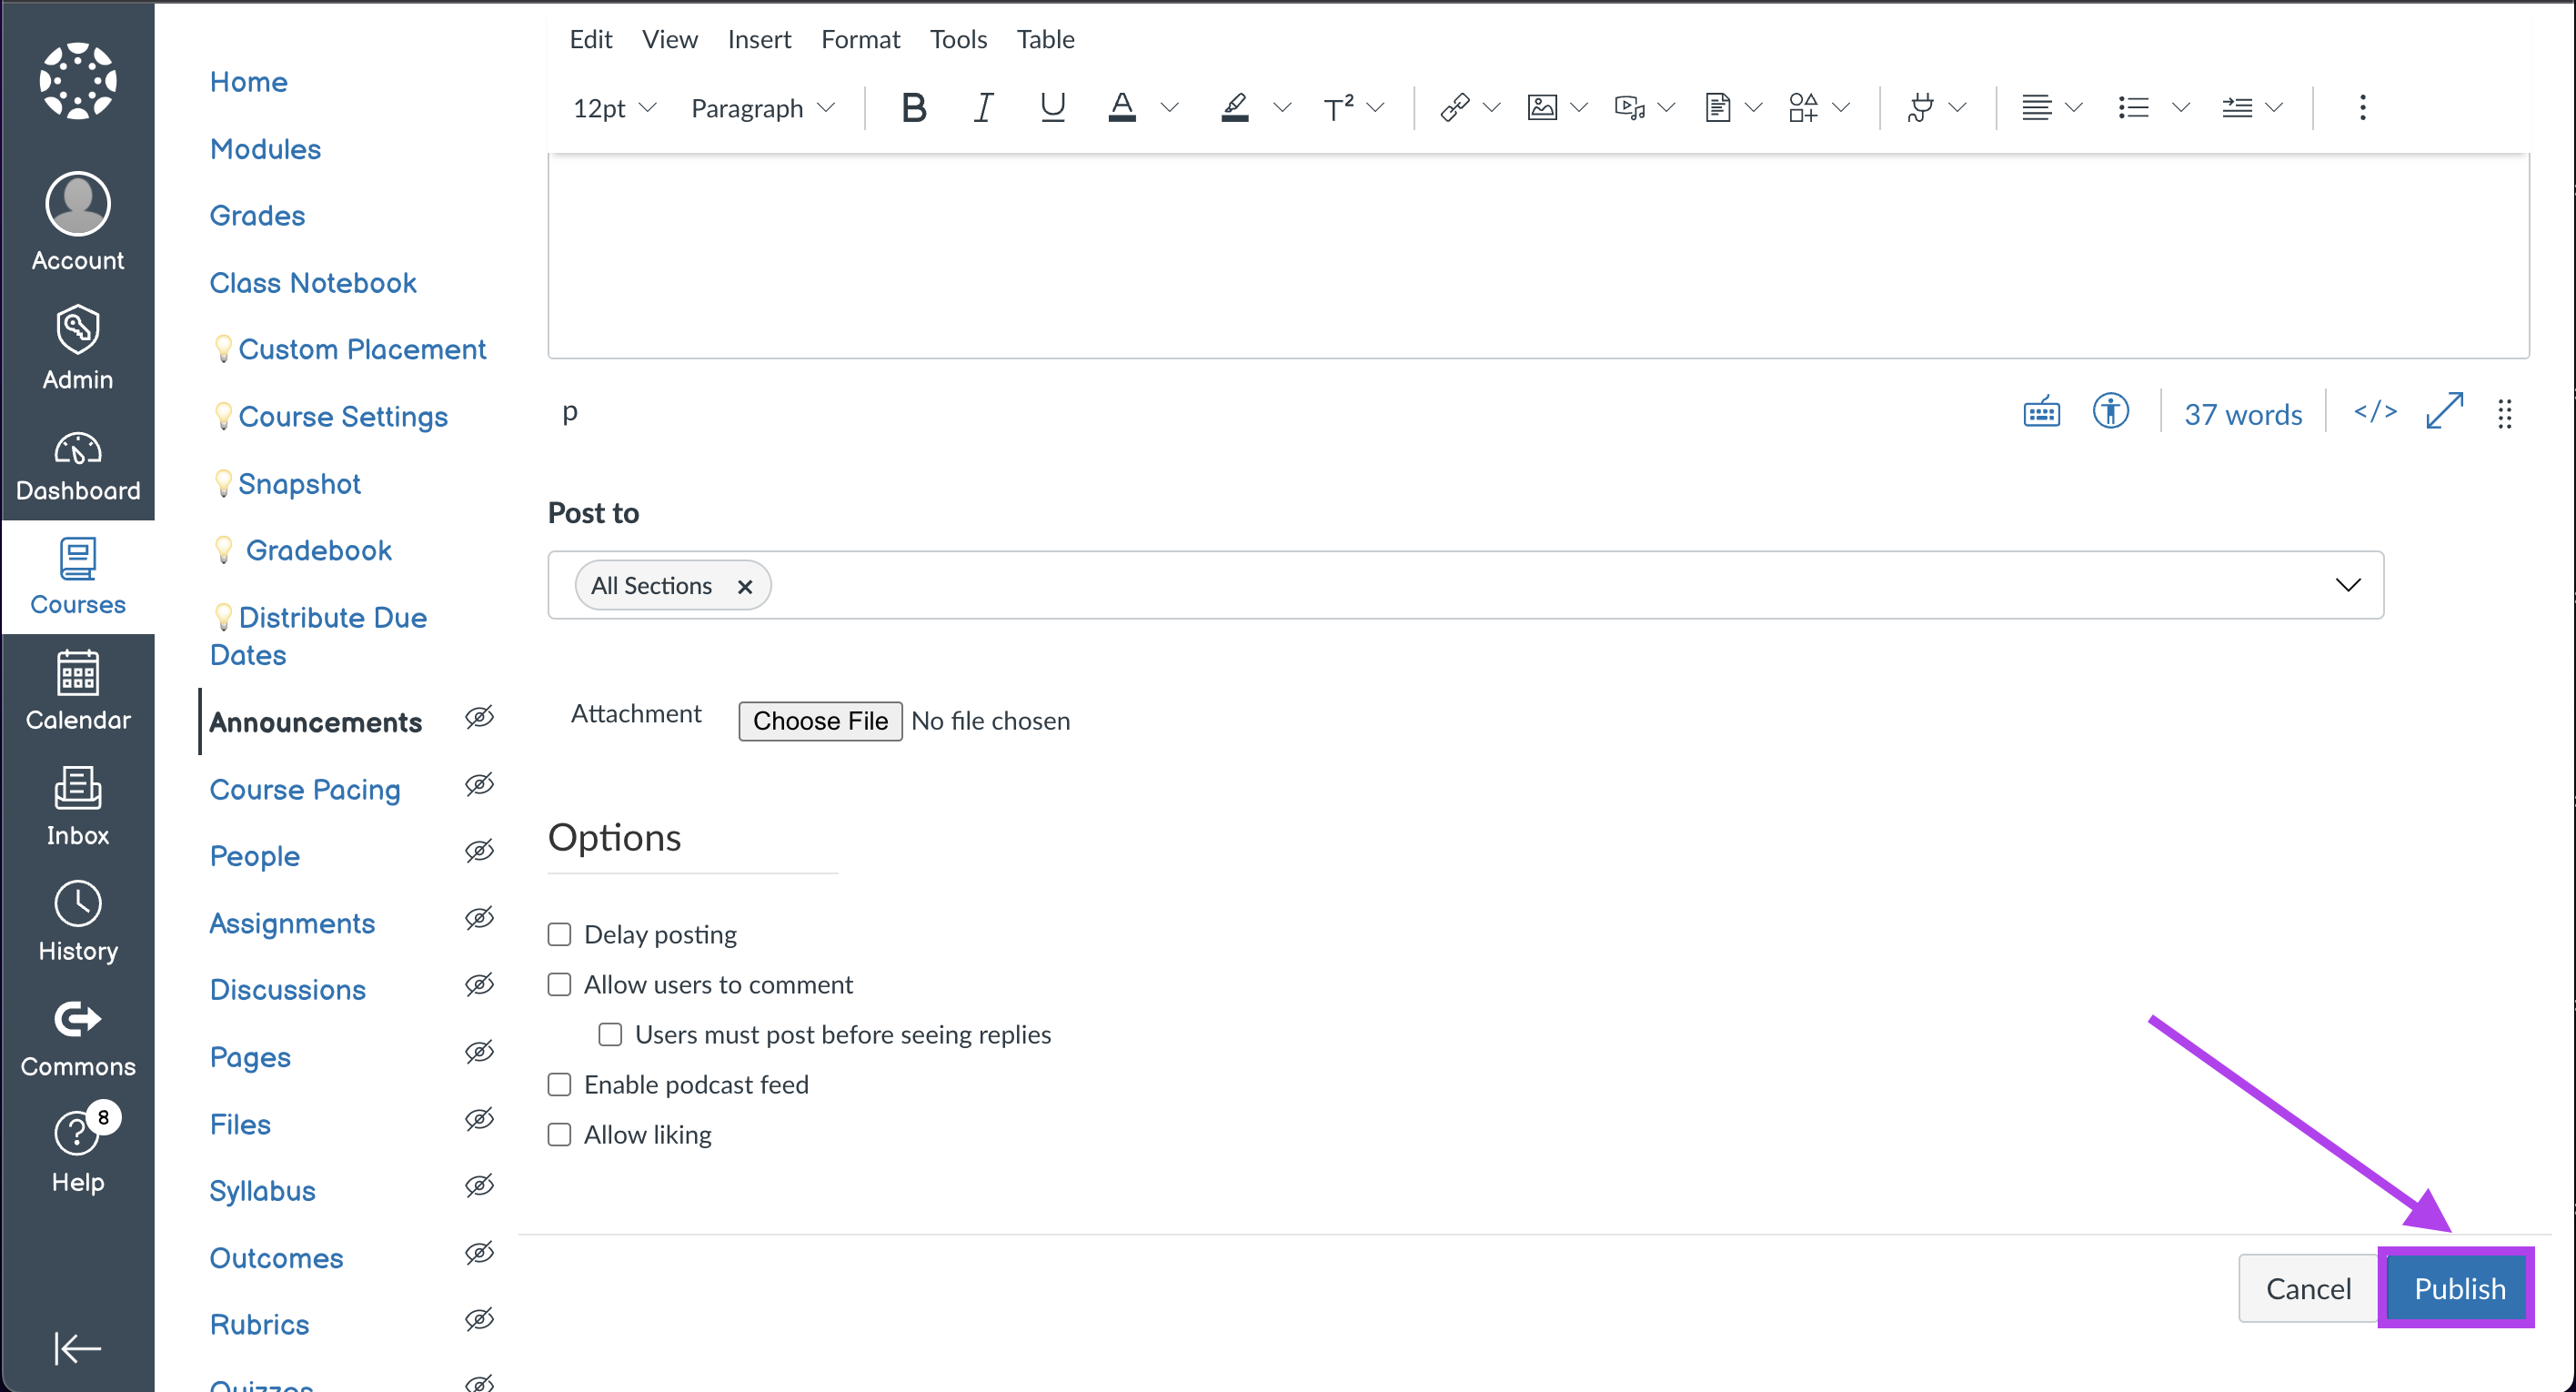Click the Choose File attachment button
This screenshot has width=2576, height=1392.
click(821, 720)
